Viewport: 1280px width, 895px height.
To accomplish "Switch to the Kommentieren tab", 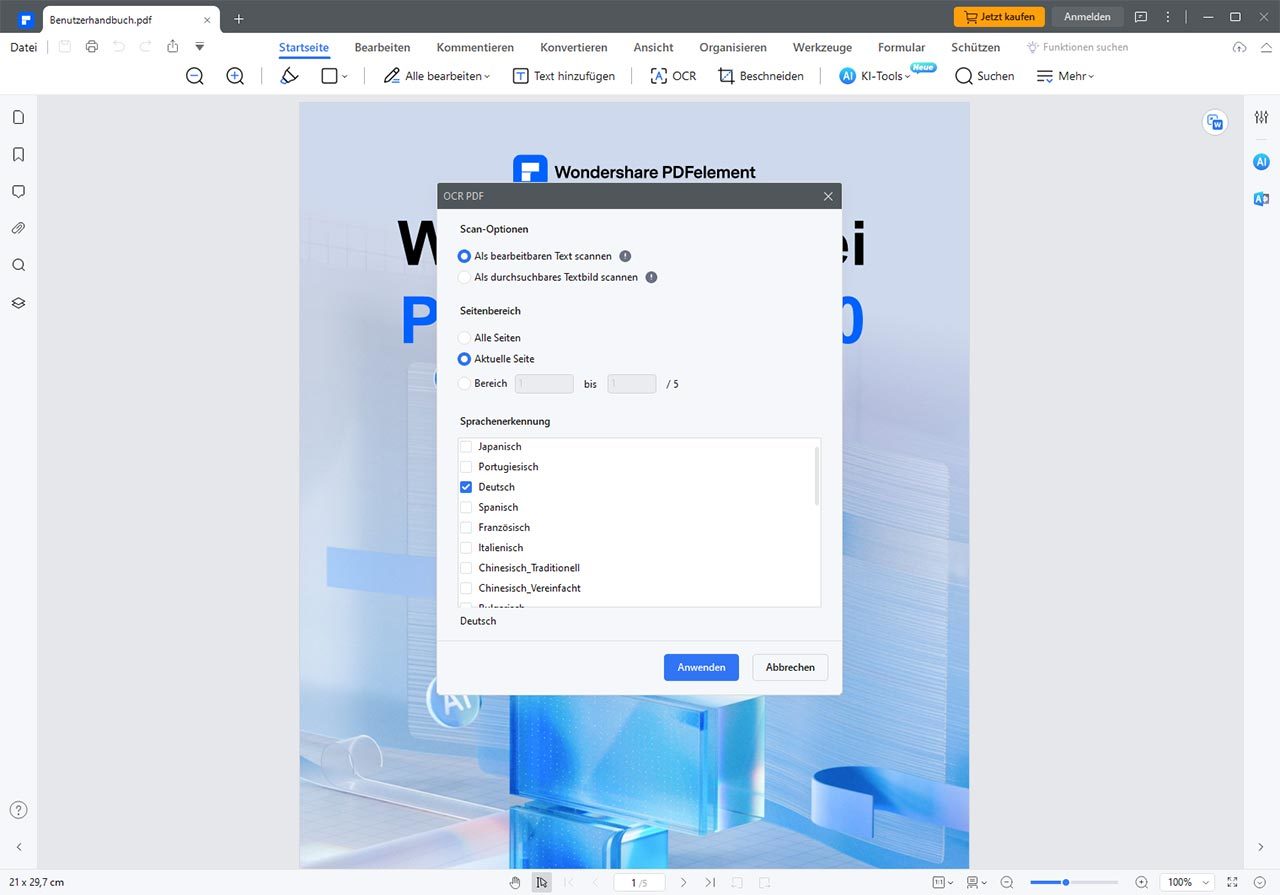I will [475, 47].
